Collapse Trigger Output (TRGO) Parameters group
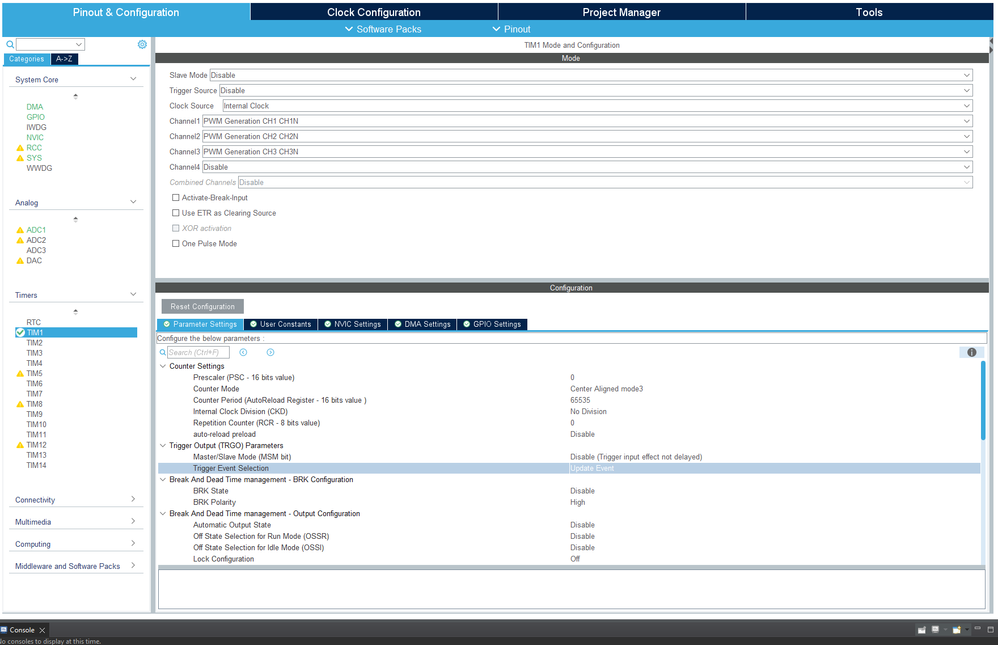 click(x=163, y=446)
